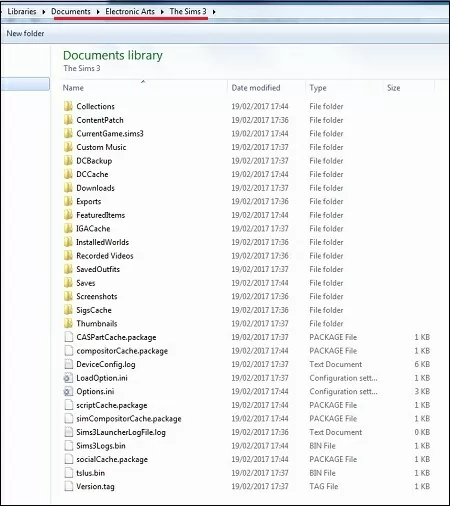450x506 pixels.
Task: Click the 6 KB size of DeviceConfig.log
Action: pyautogui.click(x=422, y=364)
